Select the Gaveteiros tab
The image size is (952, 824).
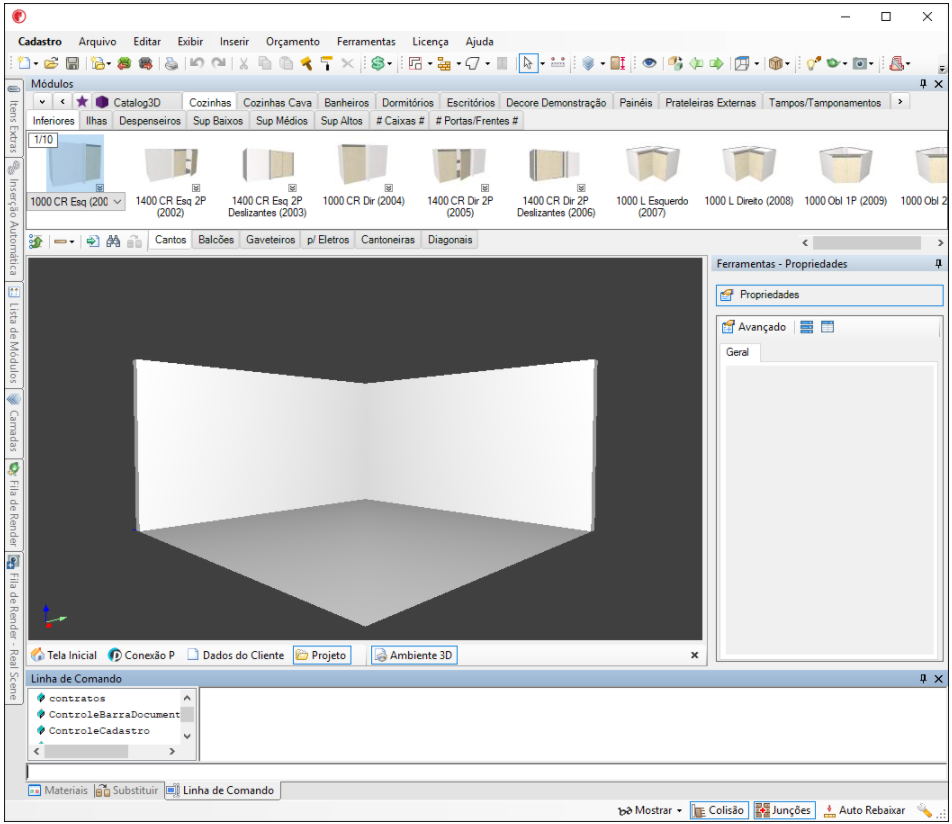[x=270, y=240]
